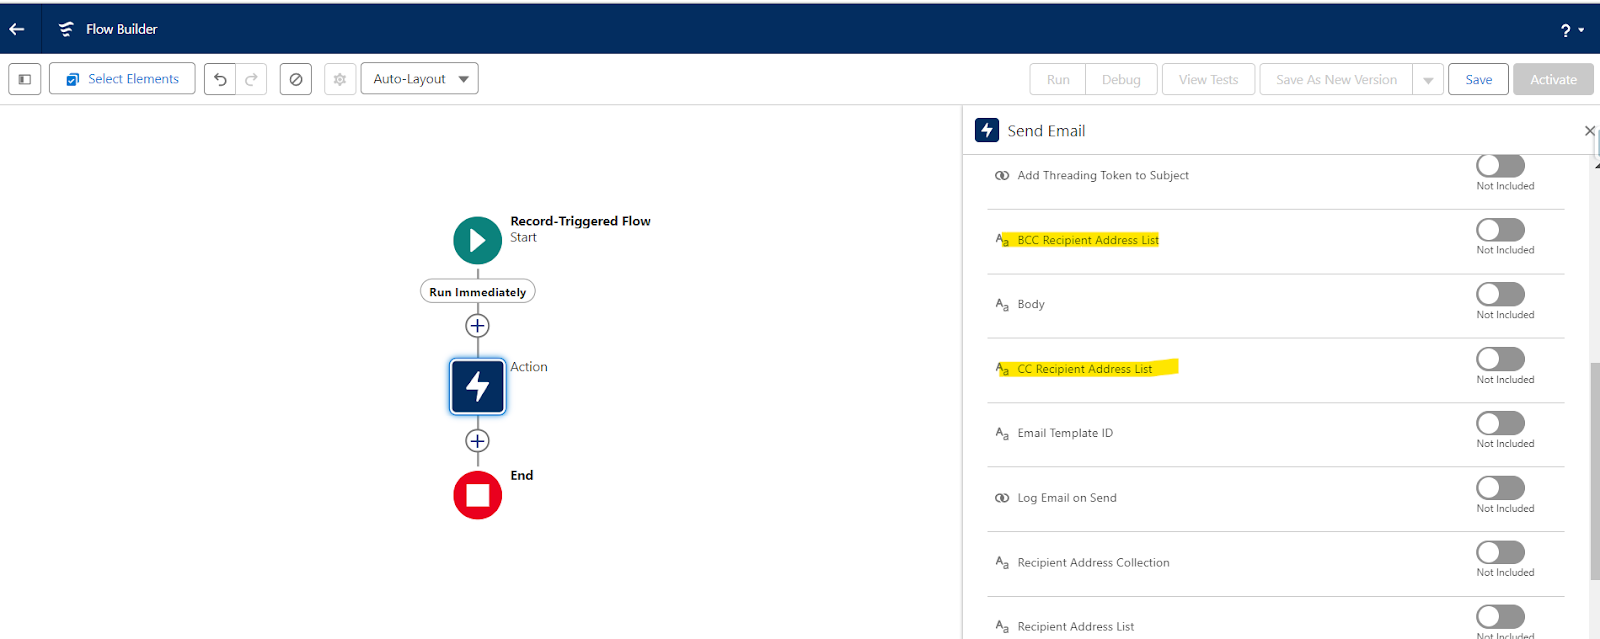
Task: Click the Log Email on Send label
Action: tap(1067, 498)
